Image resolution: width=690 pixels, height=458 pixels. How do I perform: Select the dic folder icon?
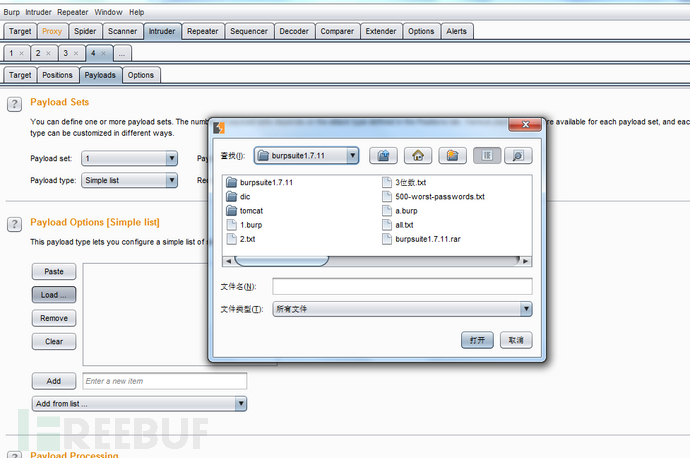(231, 196)
